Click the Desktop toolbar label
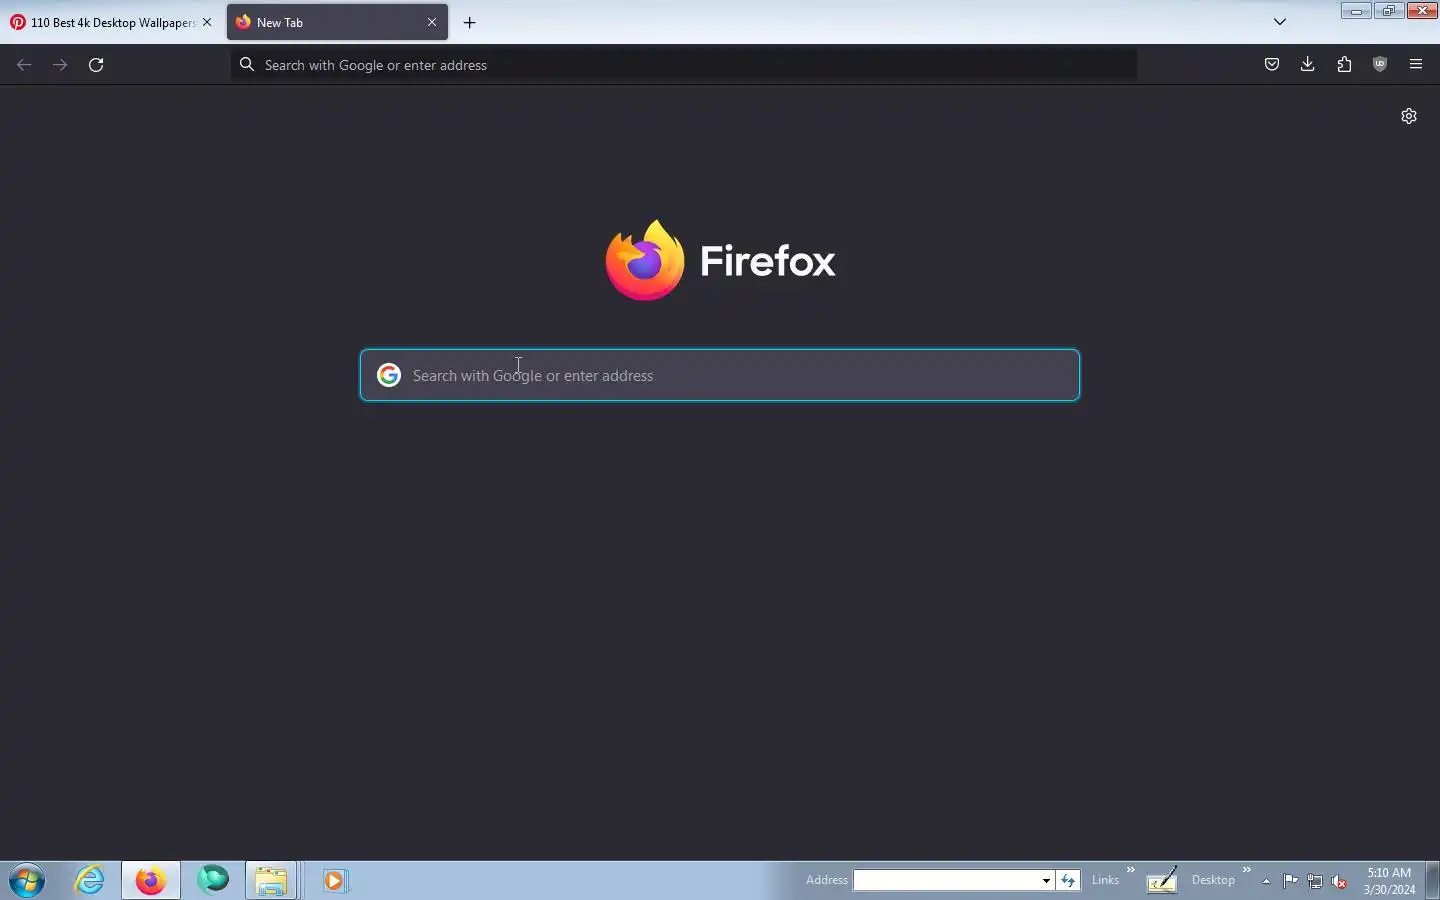1440x900 pixels. click(1213, 880)
